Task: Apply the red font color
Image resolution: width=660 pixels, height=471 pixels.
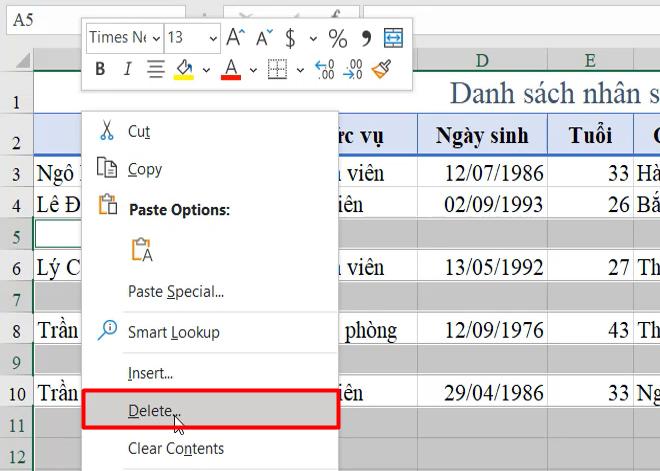Action: (231, 69)
